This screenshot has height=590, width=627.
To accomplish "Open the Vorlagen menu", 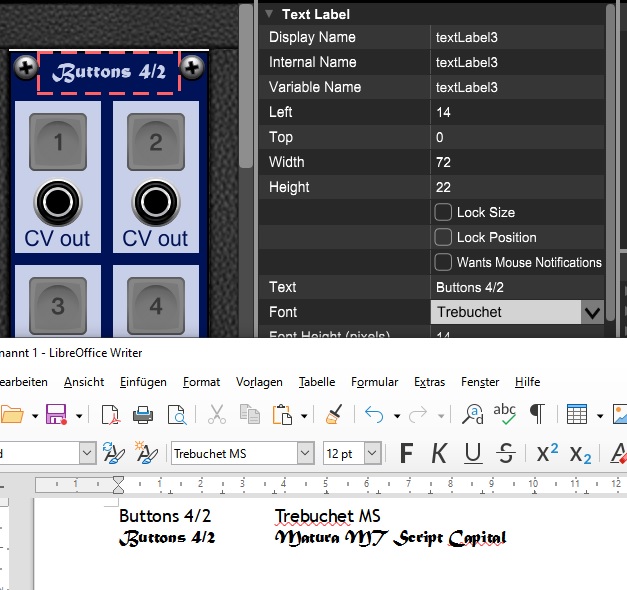I will [259, 382].
